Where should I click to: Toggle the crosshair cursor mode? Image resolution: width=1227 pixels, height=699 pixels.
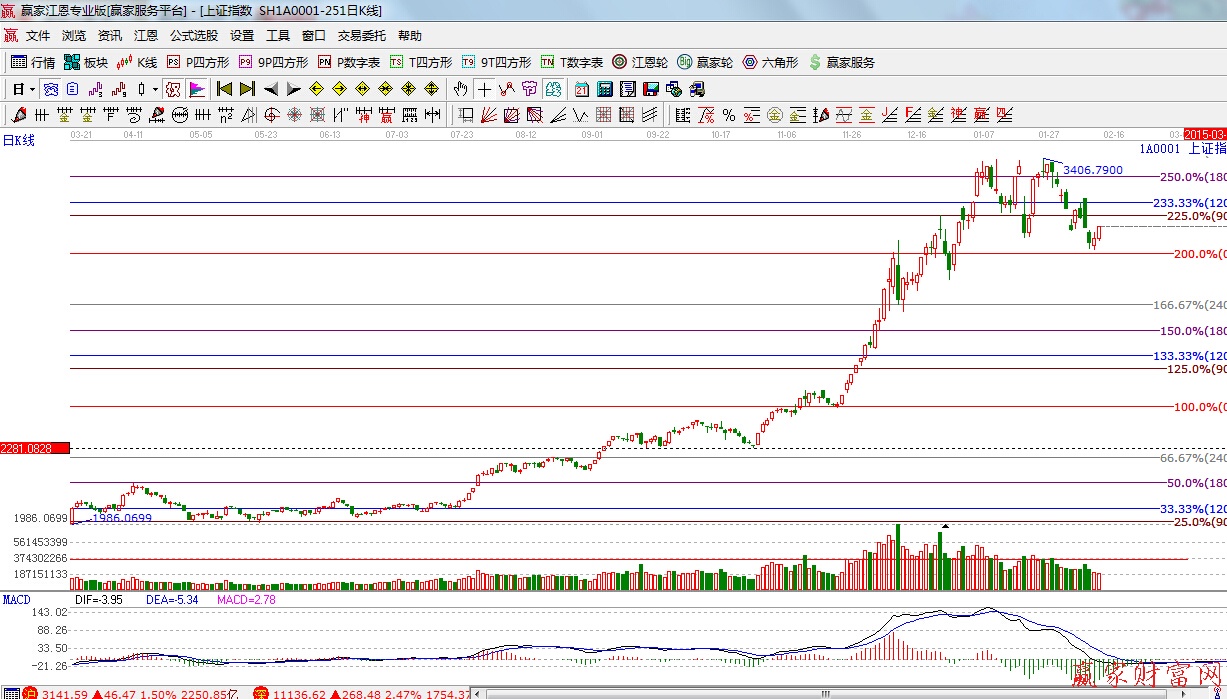[x=484, y=89]
